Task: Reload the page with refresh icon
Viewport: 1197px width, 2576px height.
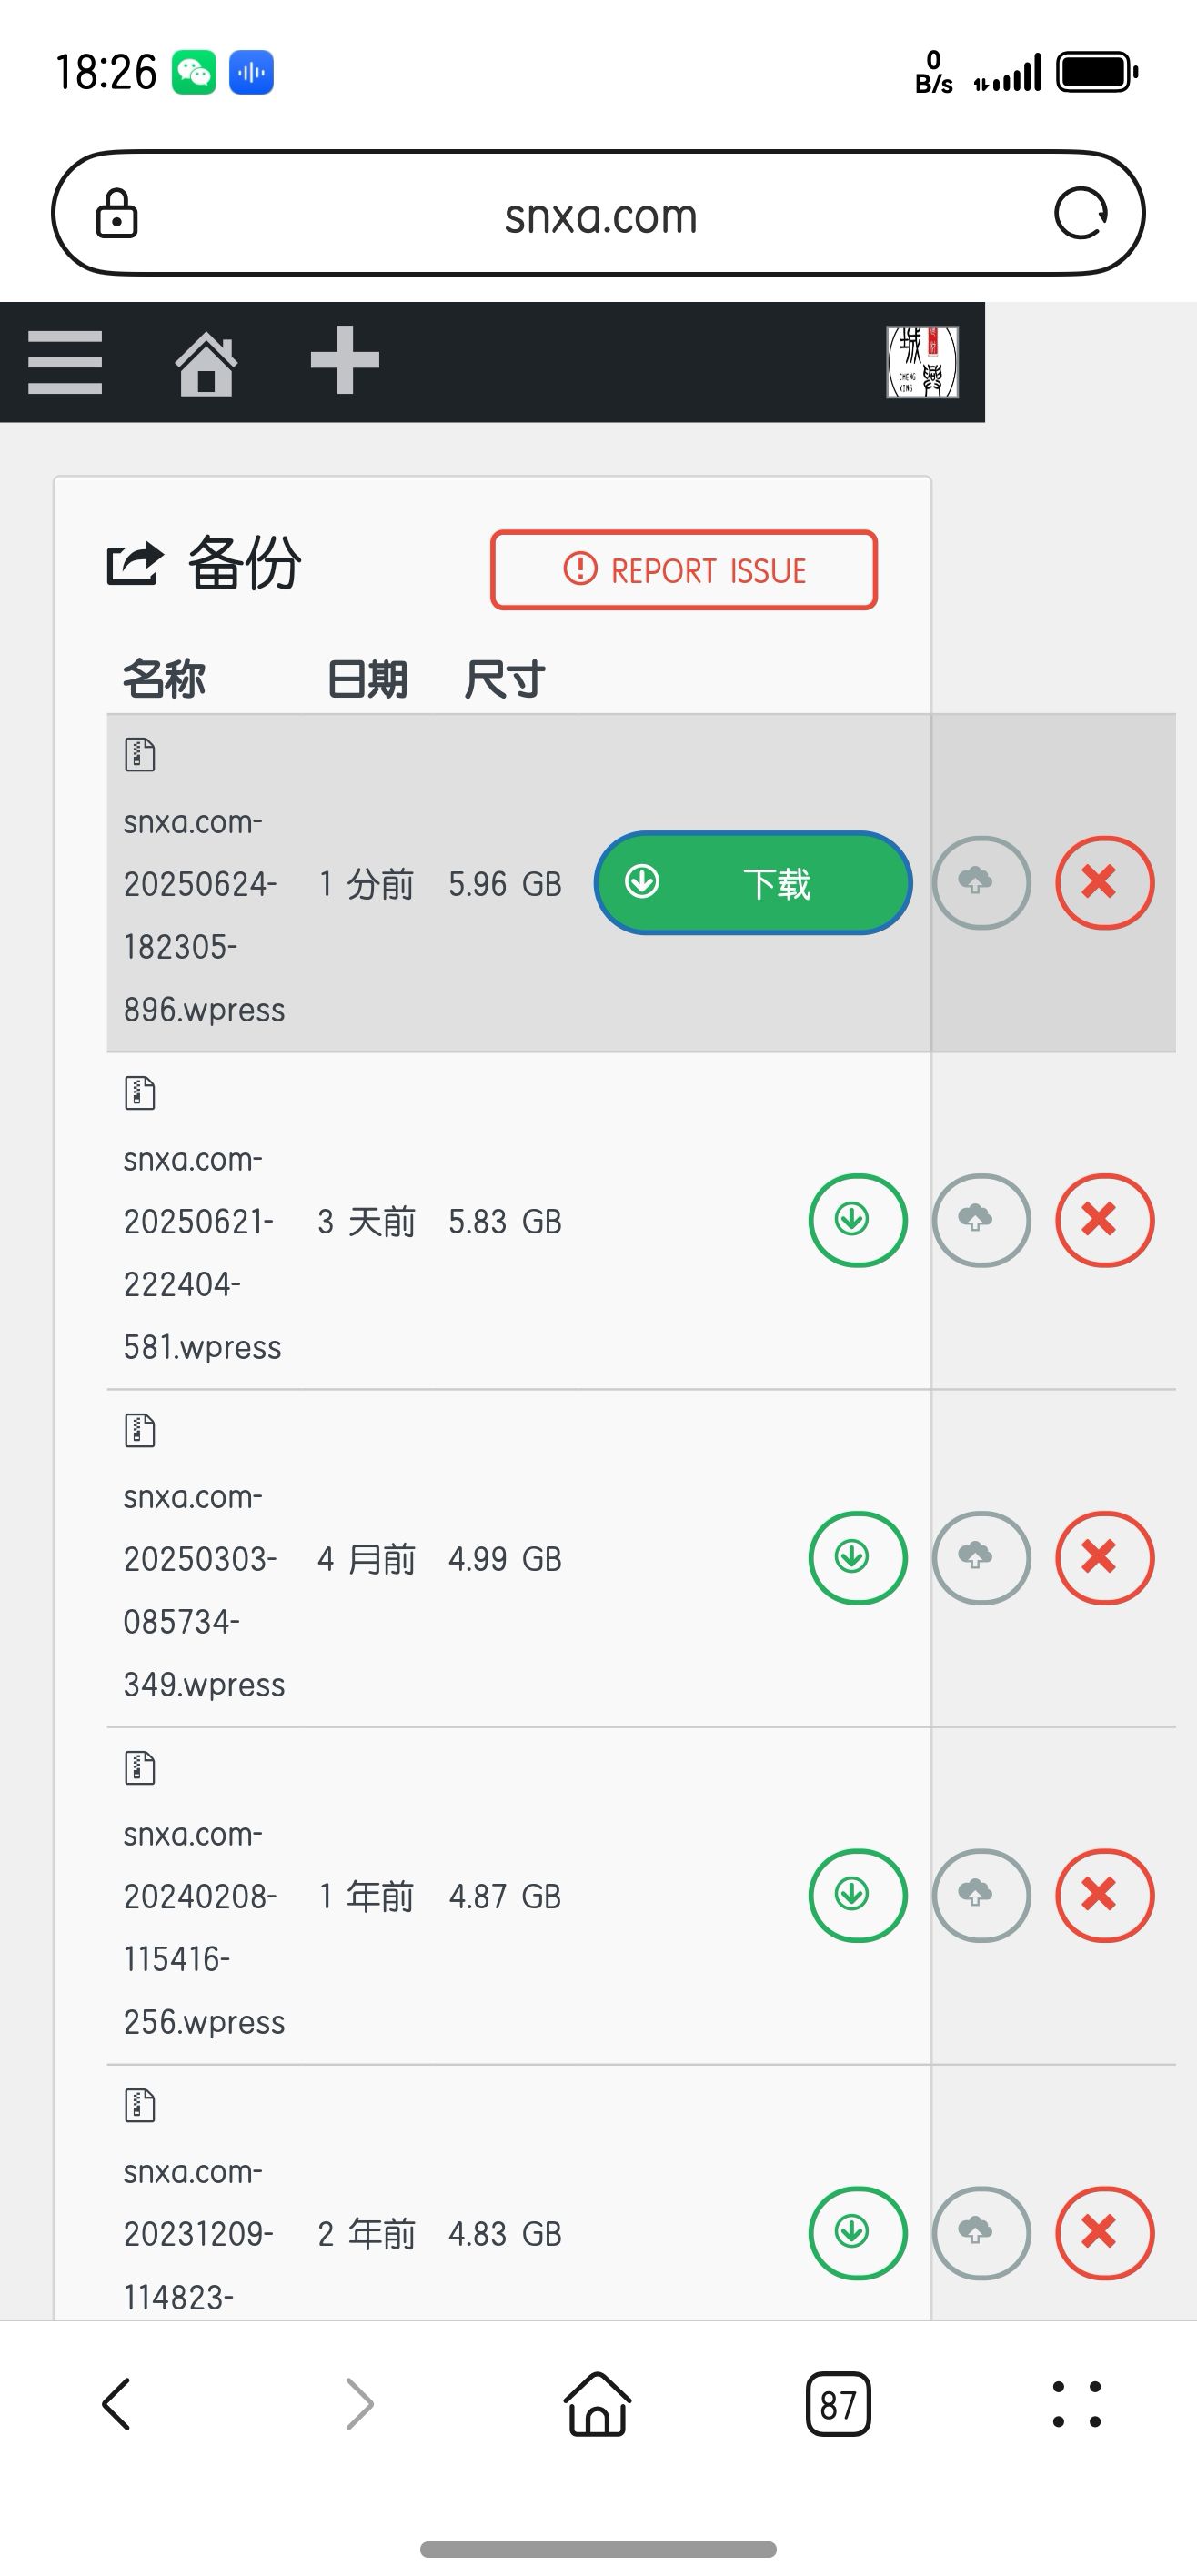Action: pyautogui.click(x=1081, y=214)
